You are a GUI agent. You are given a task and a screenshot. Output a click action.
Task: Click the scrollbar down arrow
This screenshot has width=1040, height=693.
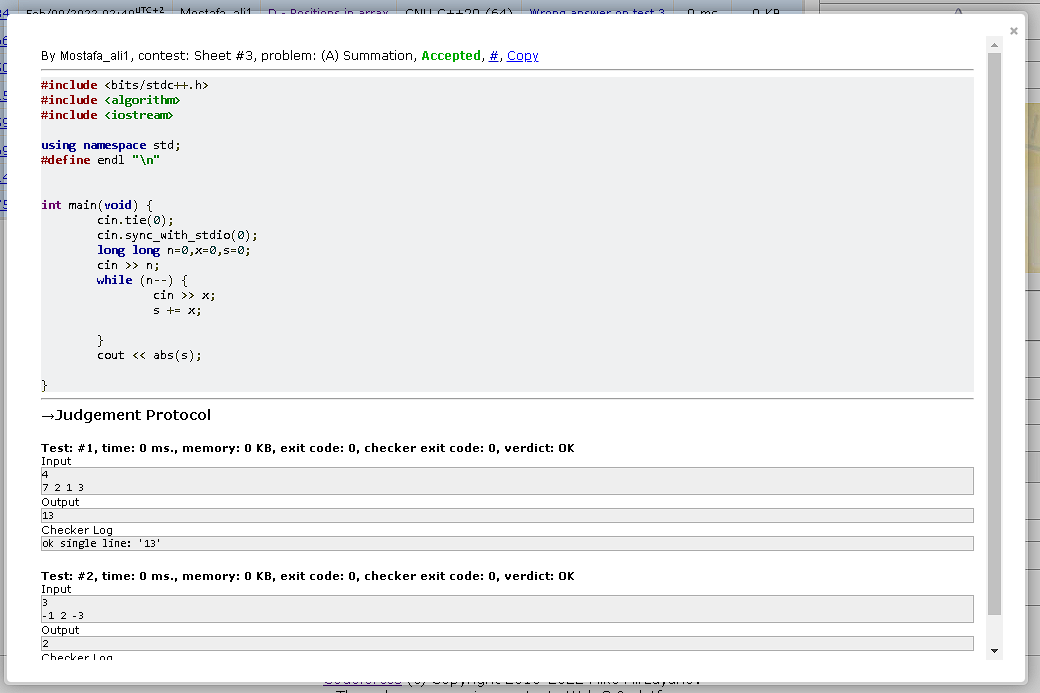pos(993,649)
